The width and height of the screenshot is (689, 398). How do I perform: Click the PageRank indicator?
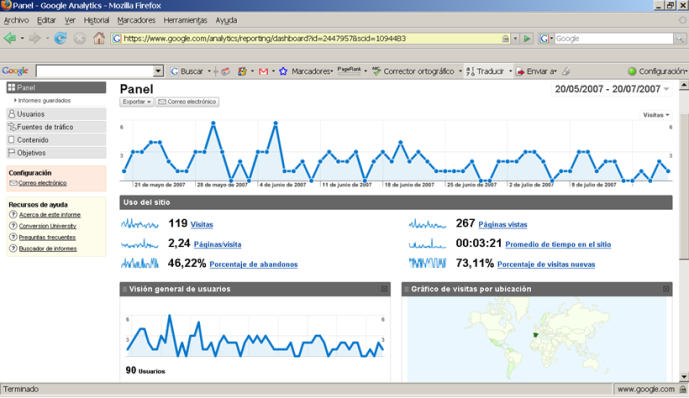[x=349, y=71]
